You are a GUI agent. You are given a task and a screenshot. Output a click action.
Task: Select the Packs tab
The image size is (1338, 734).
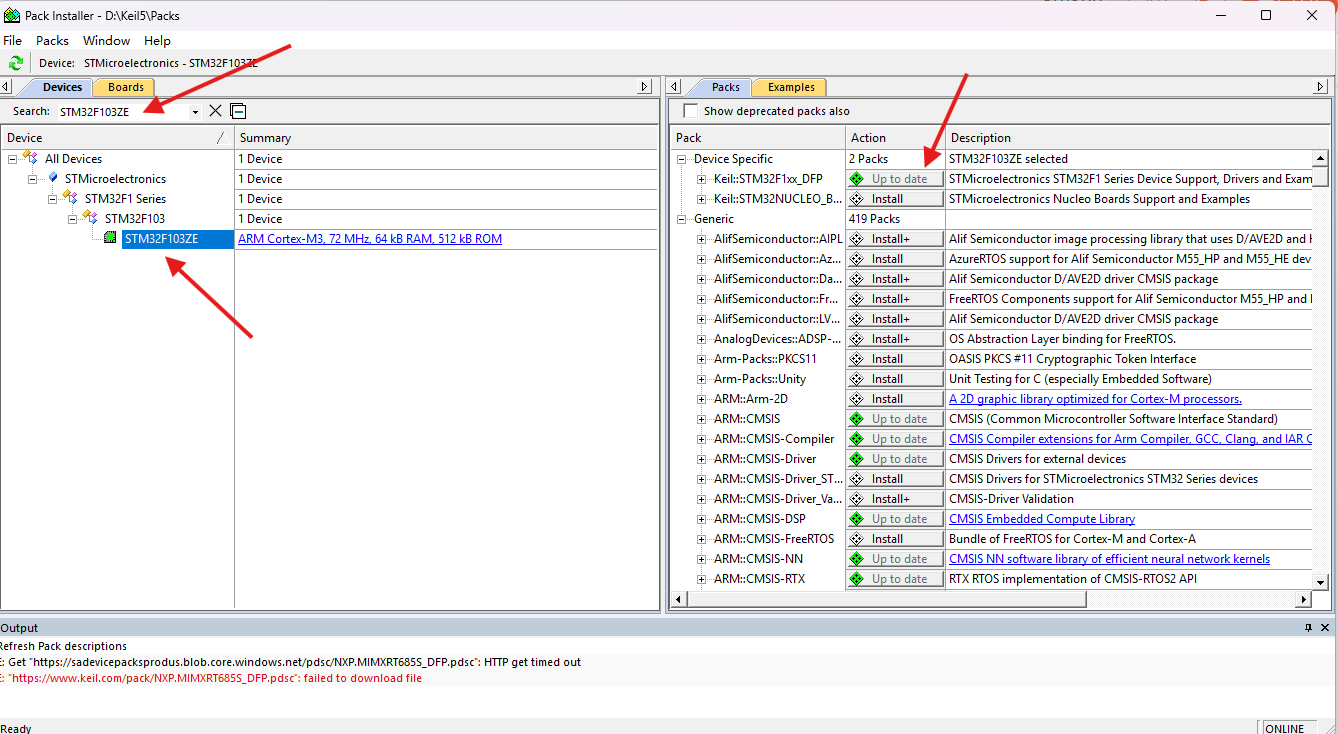725,87
